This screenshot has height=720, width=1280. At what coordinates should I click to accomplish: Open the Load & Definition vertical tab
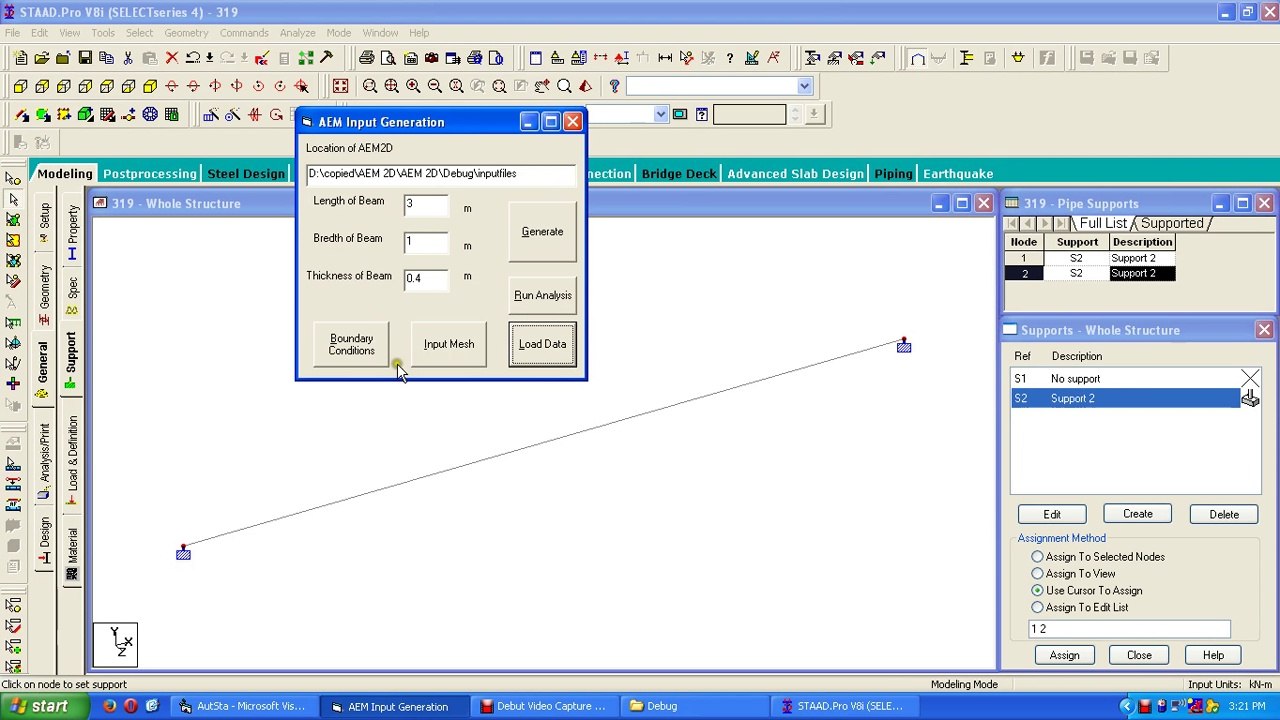pyautogui.click(x=72, y=459)
